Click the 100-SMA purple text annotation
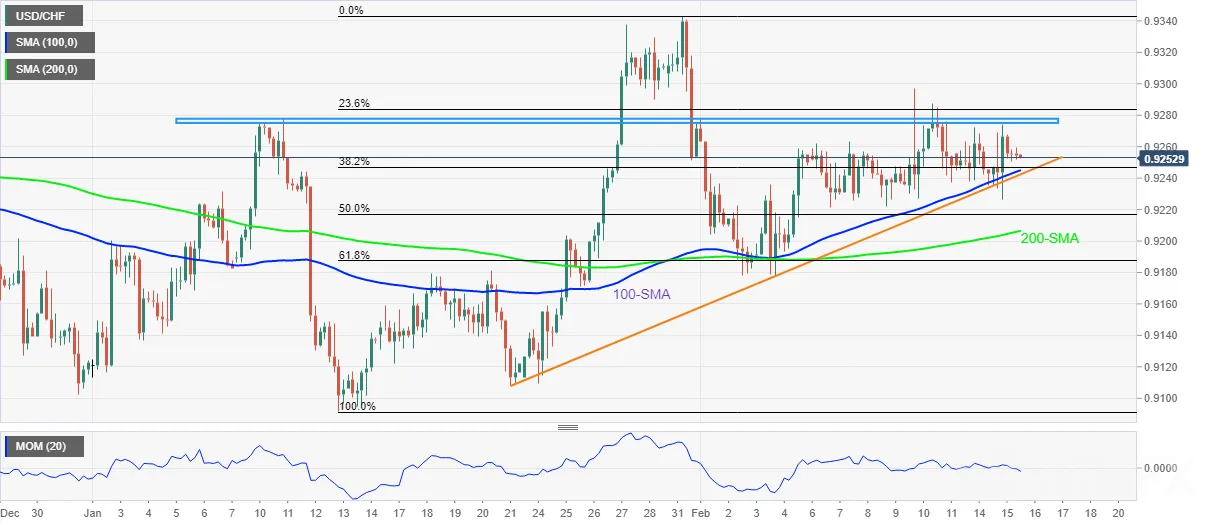The image size is (1207, 526). click(642, 294)
